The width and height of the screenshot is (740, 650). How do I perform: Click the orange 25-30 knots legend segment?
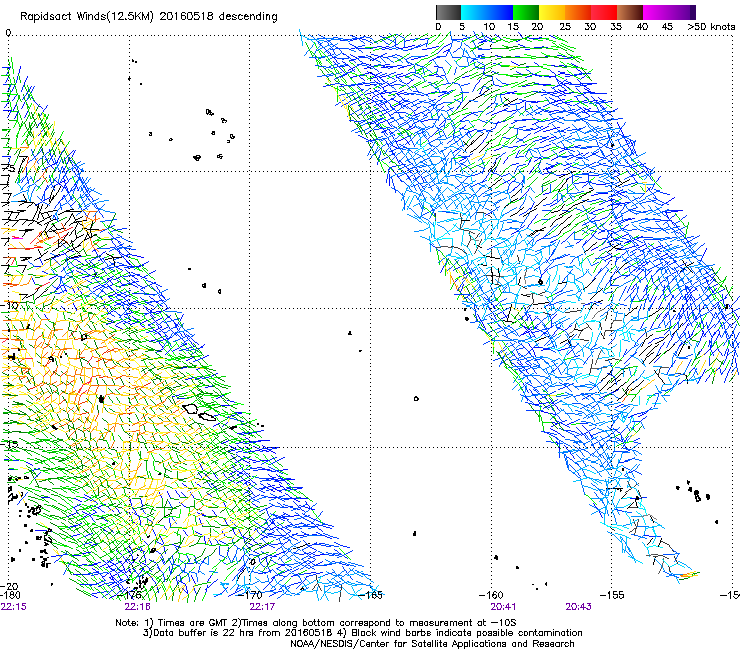[578, 12]
